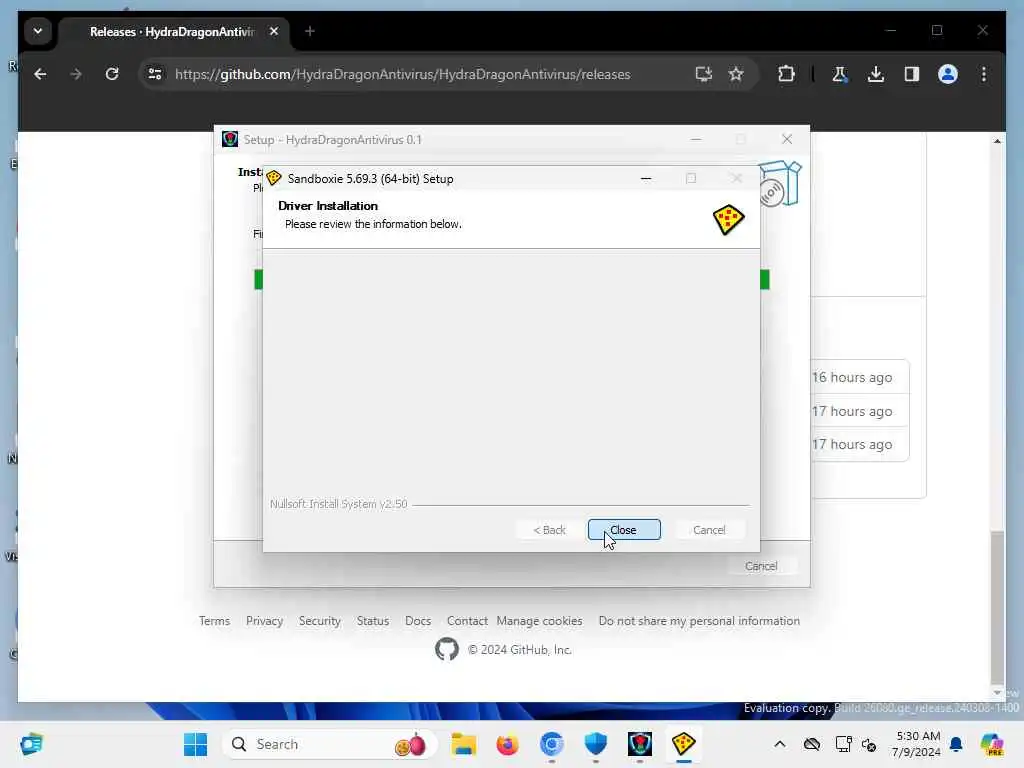Viewport: 1024px width, 768px height.
Task: Click the Privacy footer link
Action: tap(264, 620)
